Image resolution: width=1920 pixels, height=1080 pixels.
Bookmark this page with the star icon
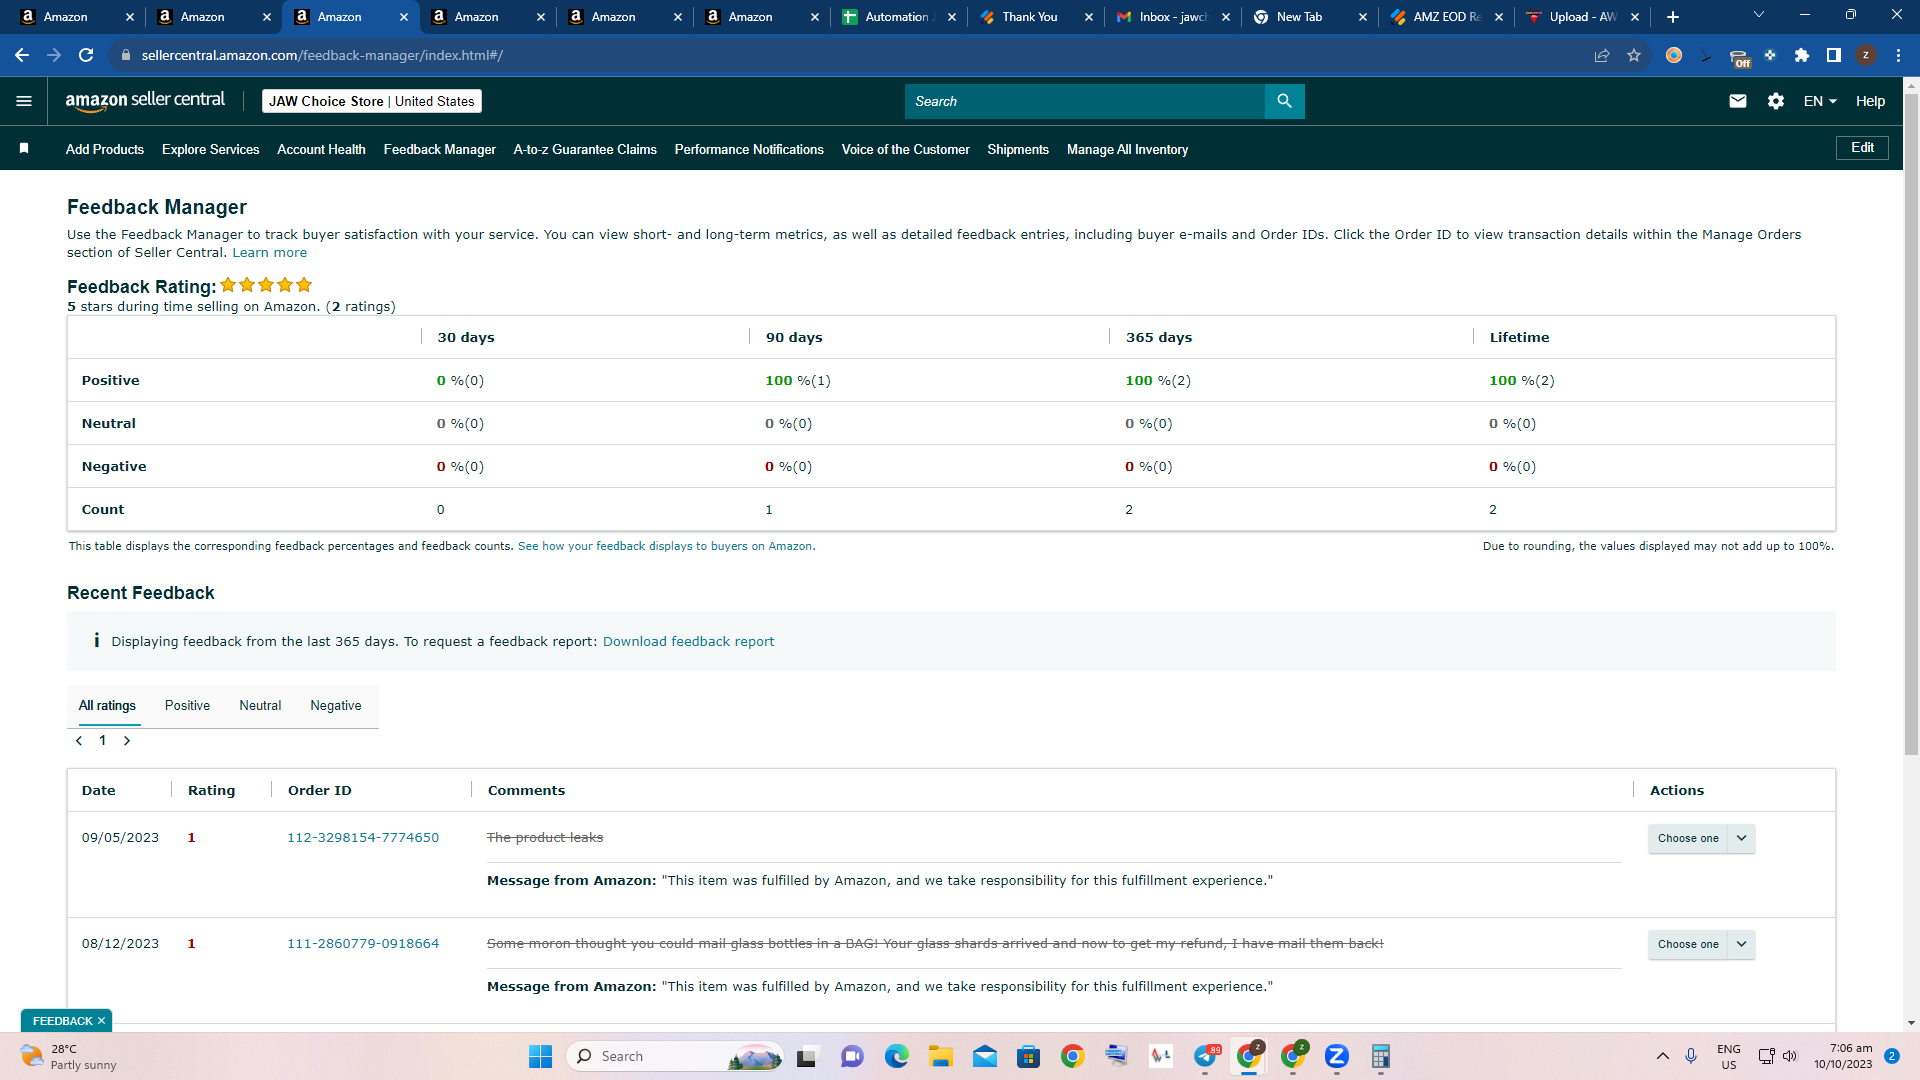point(1634,55)
